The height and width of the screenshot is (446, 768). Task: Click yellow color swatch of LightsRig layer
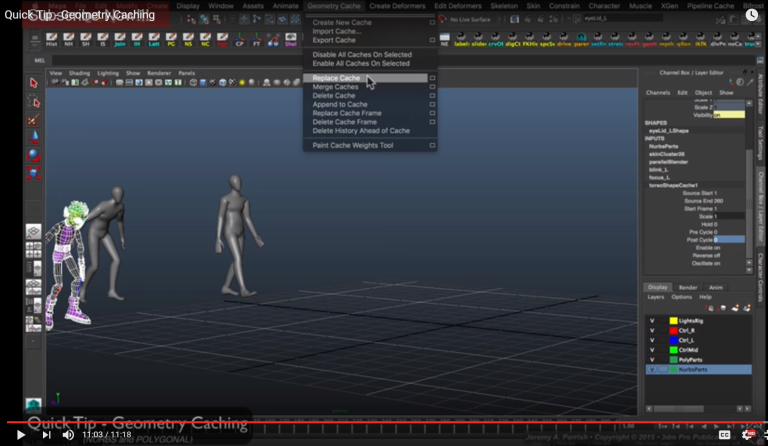click(x=673, y=321)
